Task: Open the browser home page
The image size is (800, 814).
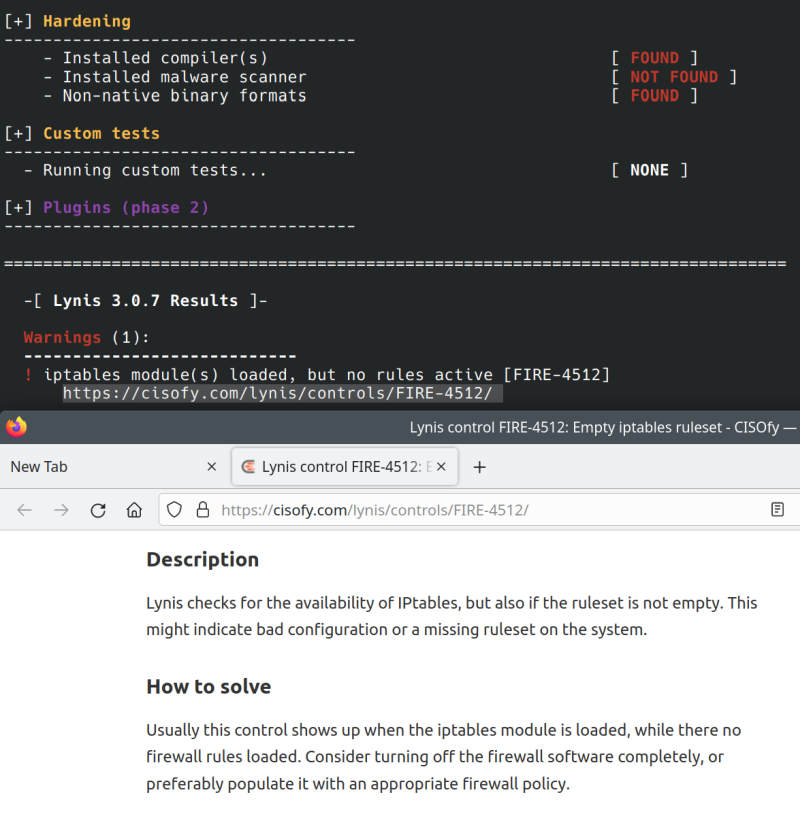Action: pos(134,510)
